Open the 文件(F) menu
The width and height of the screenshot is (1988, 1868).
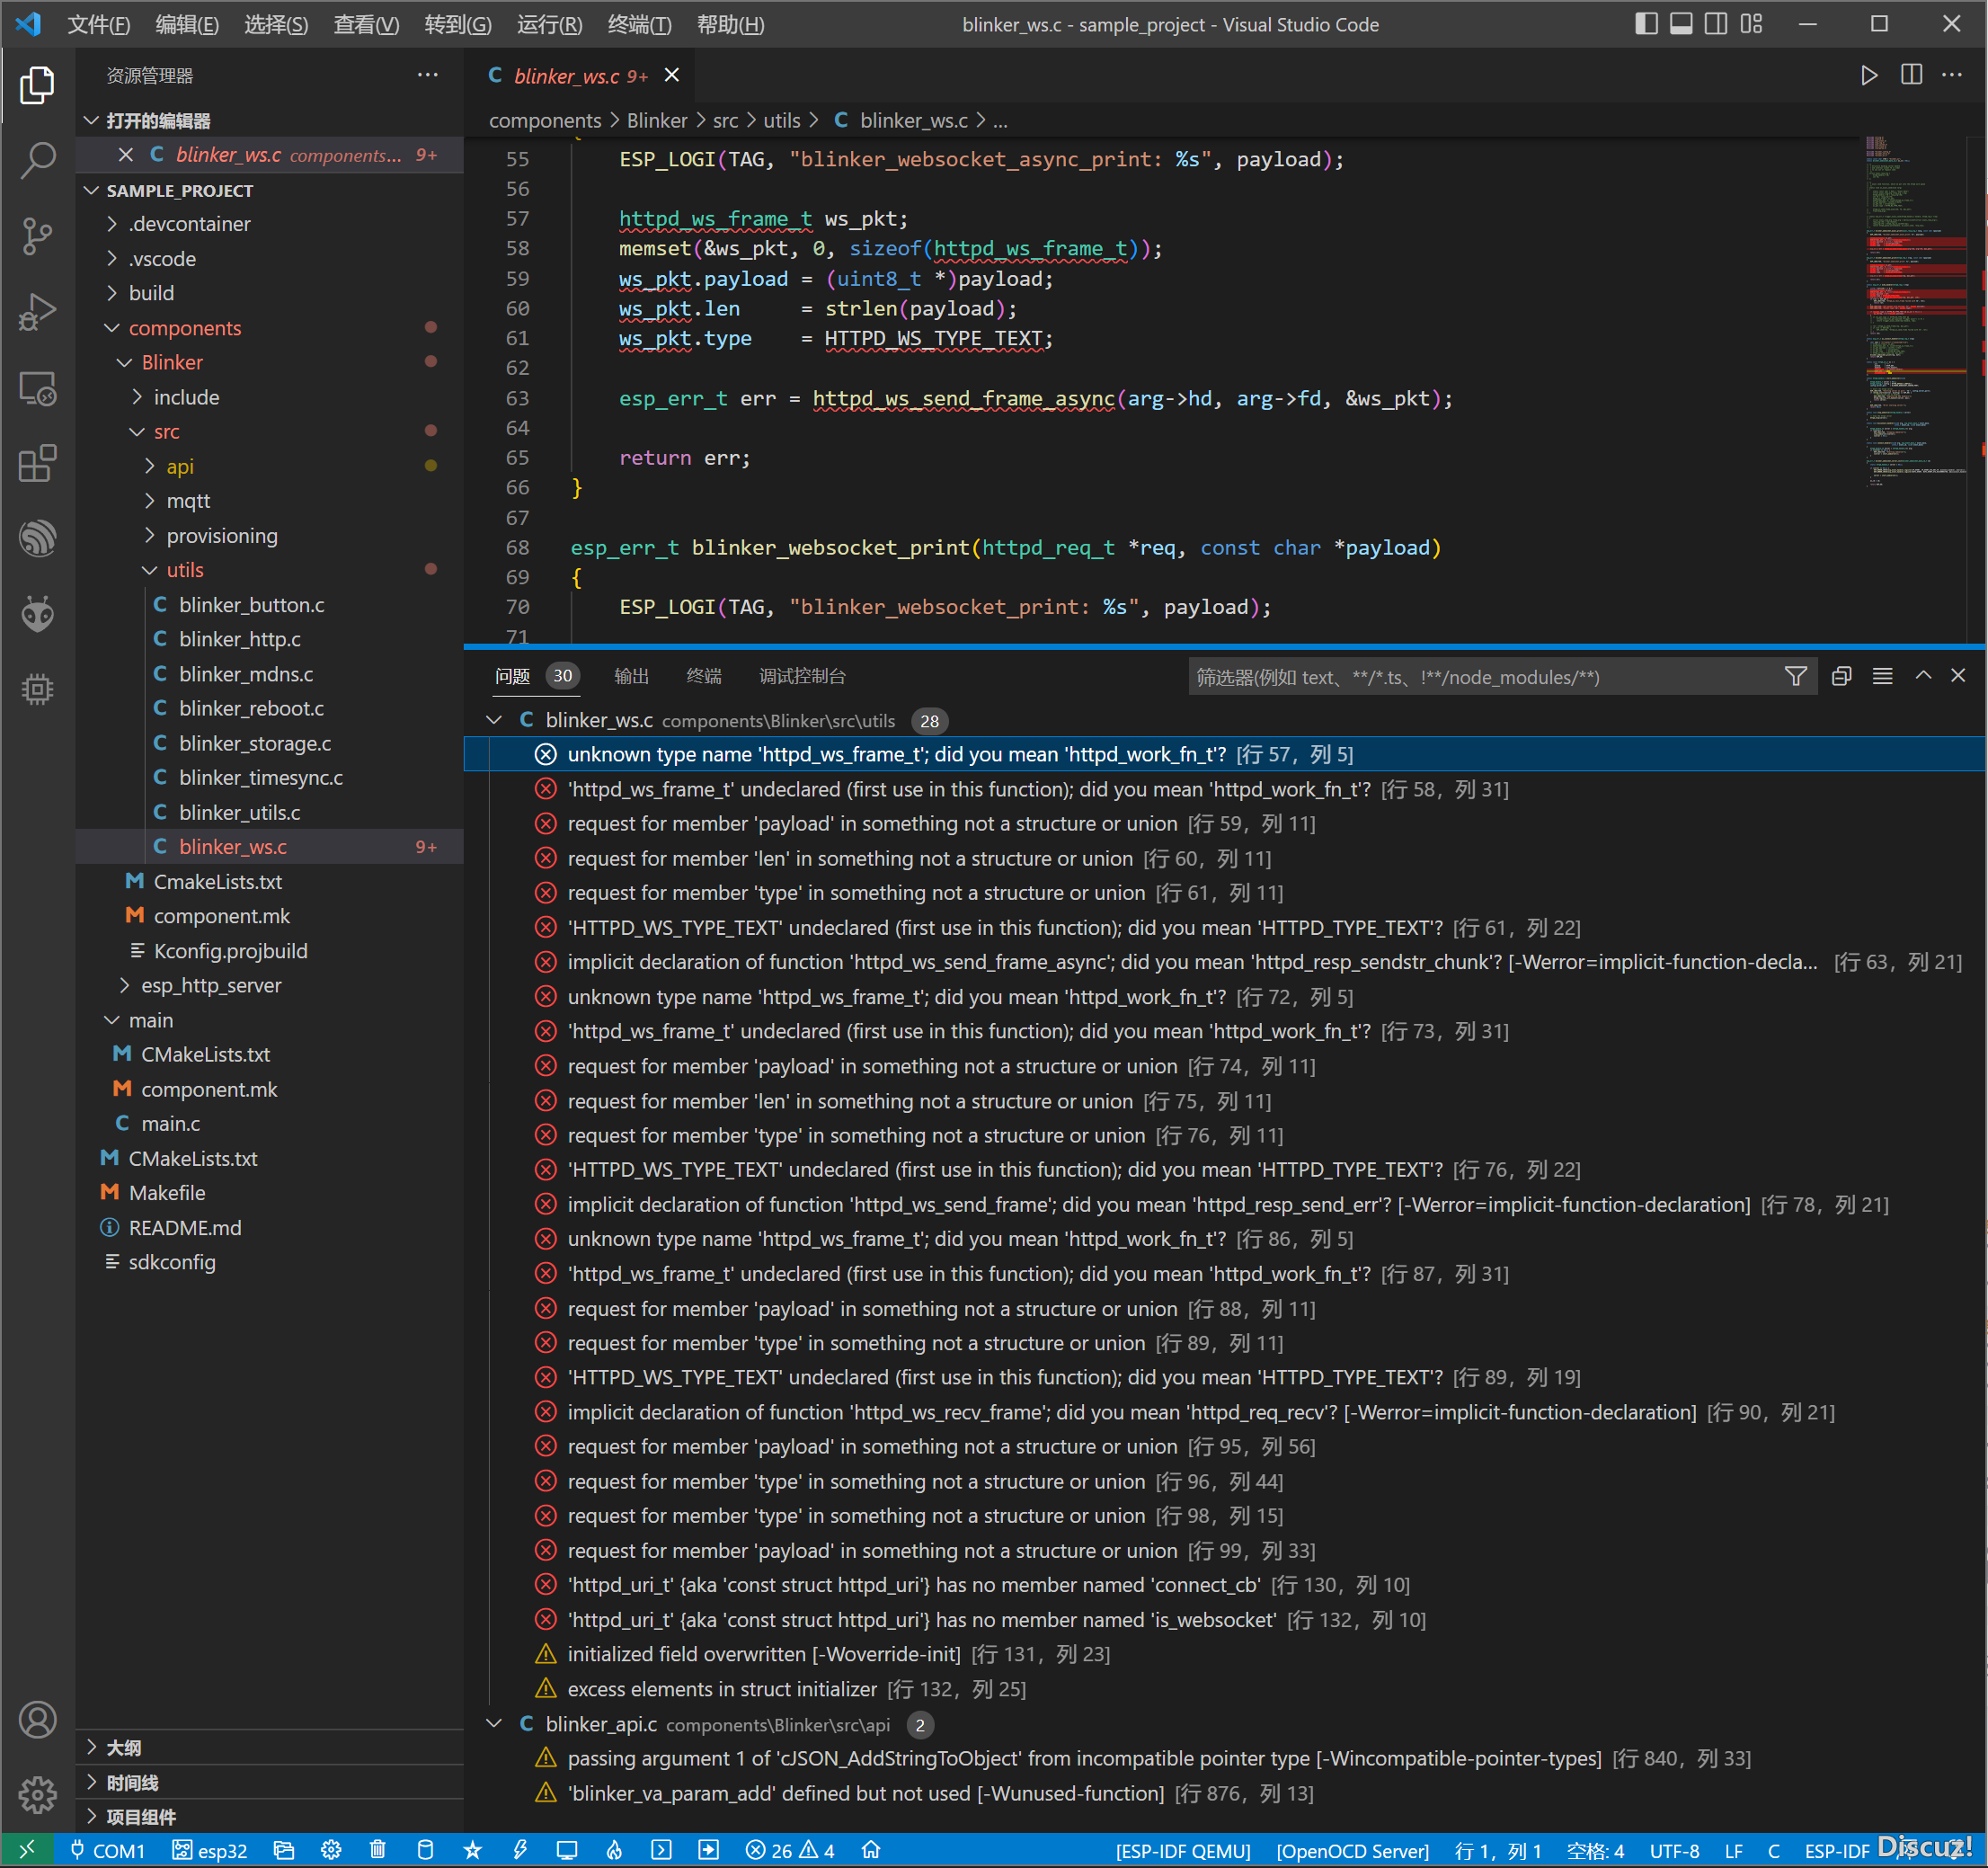[98, 25]
